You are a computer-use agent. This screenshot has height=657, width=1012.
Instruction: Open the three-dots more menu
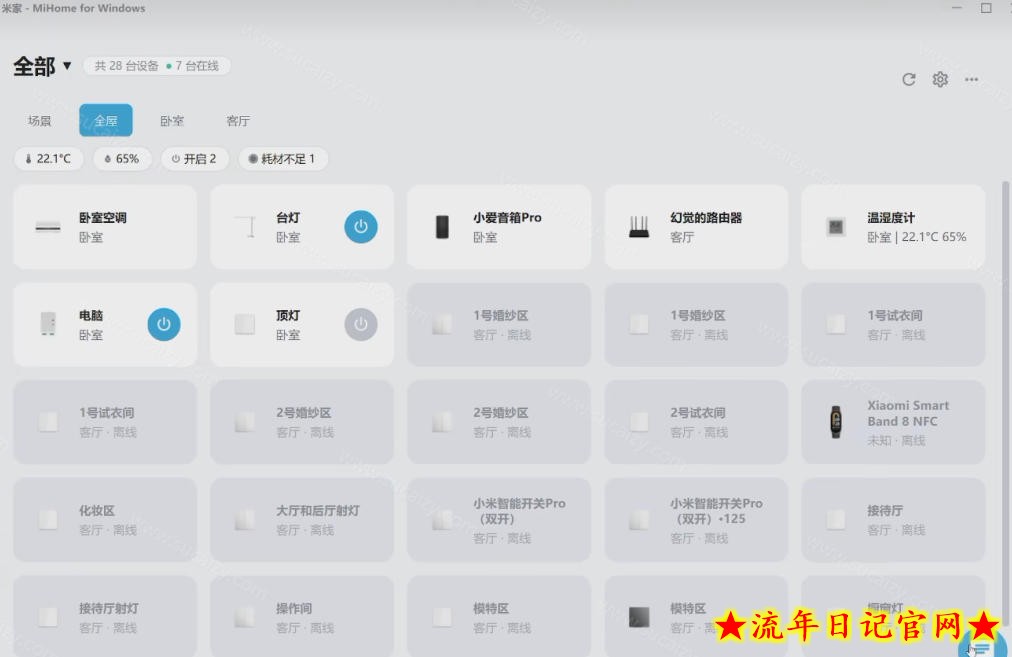pos(971,79)
